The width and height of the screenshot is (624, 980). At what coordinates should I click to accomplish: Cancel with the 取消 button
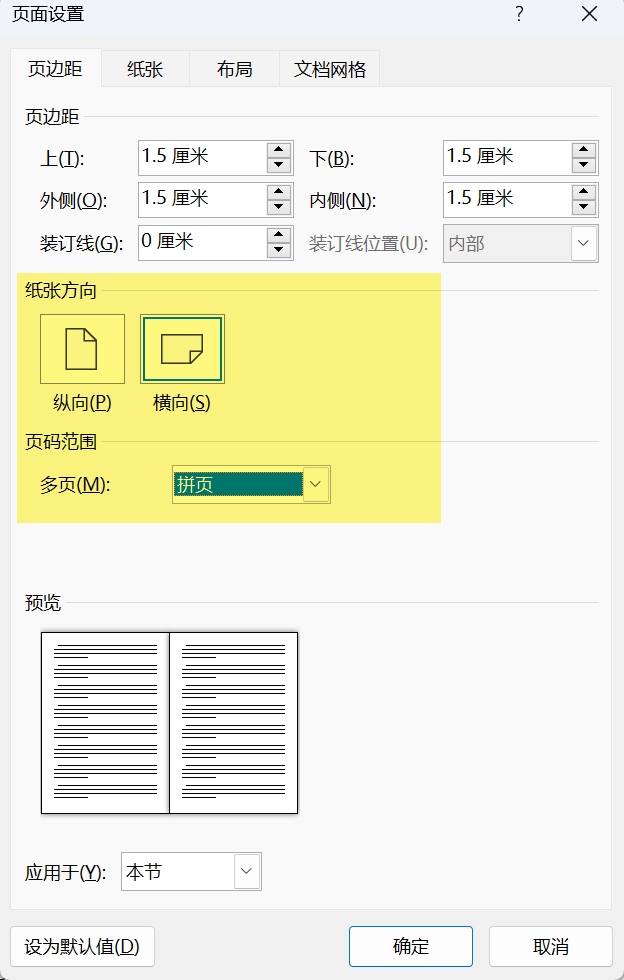[550, 946]
